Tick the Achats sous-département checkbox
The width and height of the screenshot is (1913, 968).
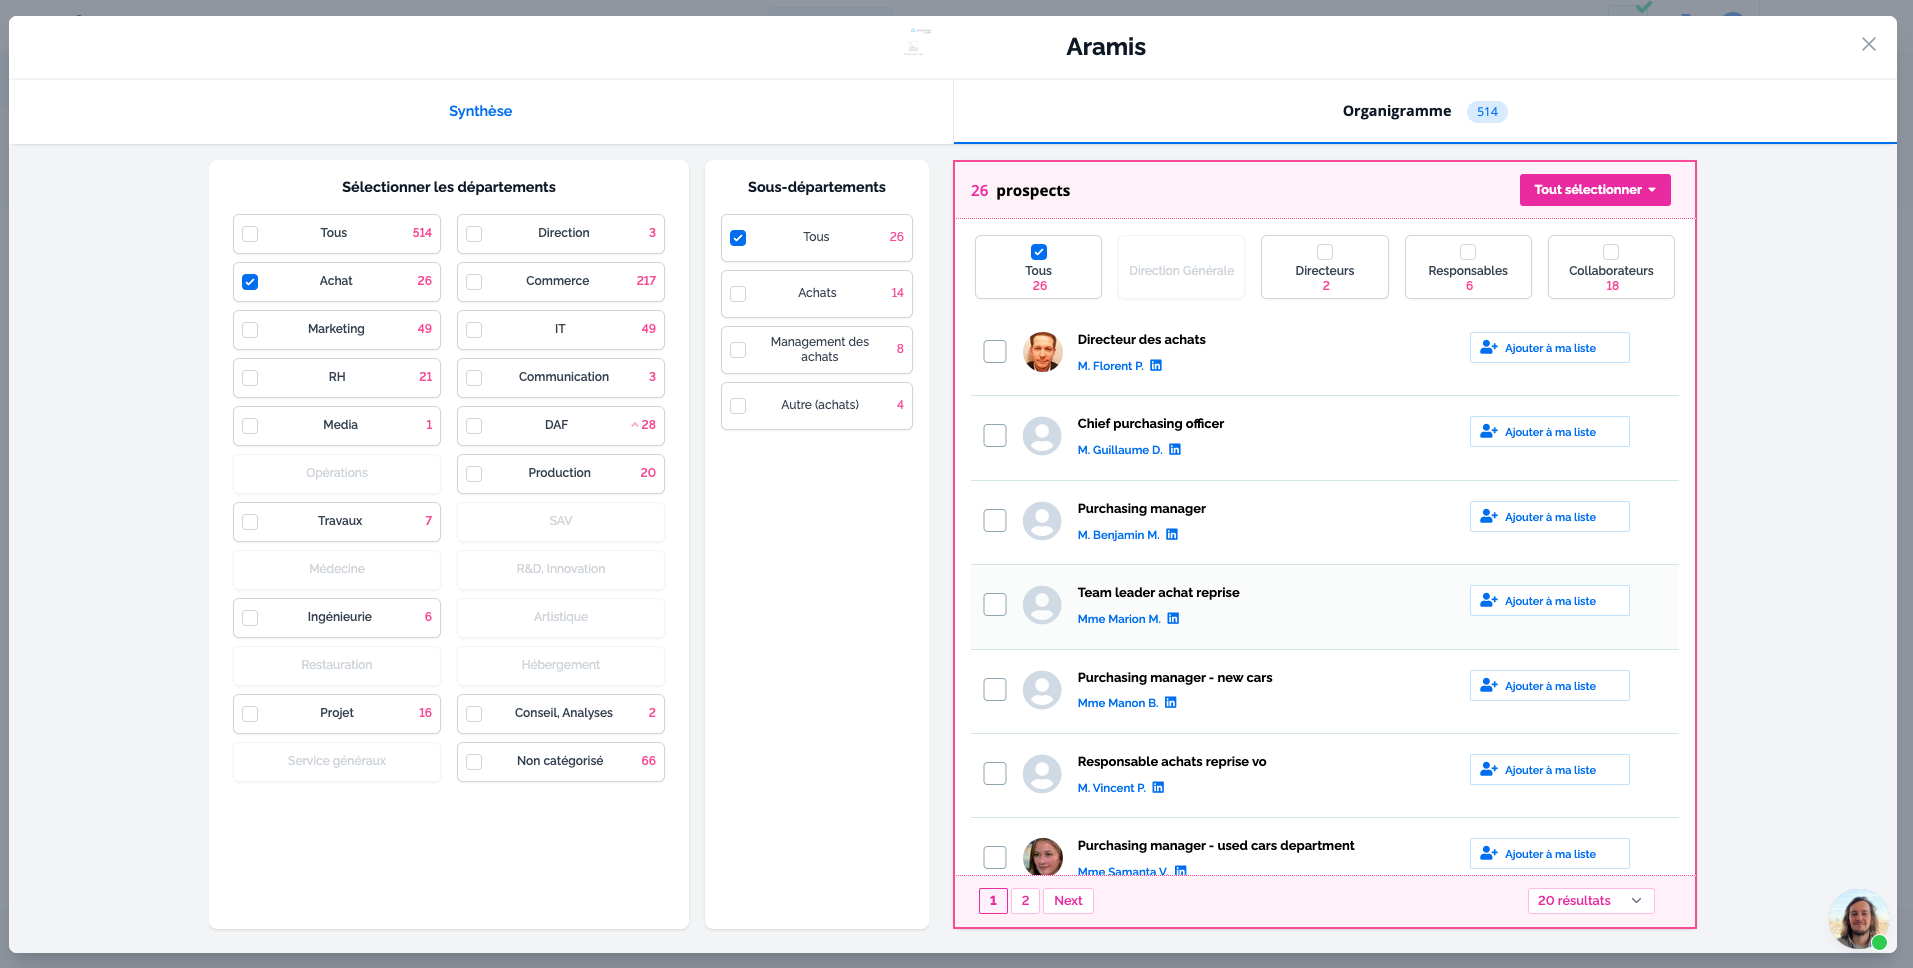point(738,294)
